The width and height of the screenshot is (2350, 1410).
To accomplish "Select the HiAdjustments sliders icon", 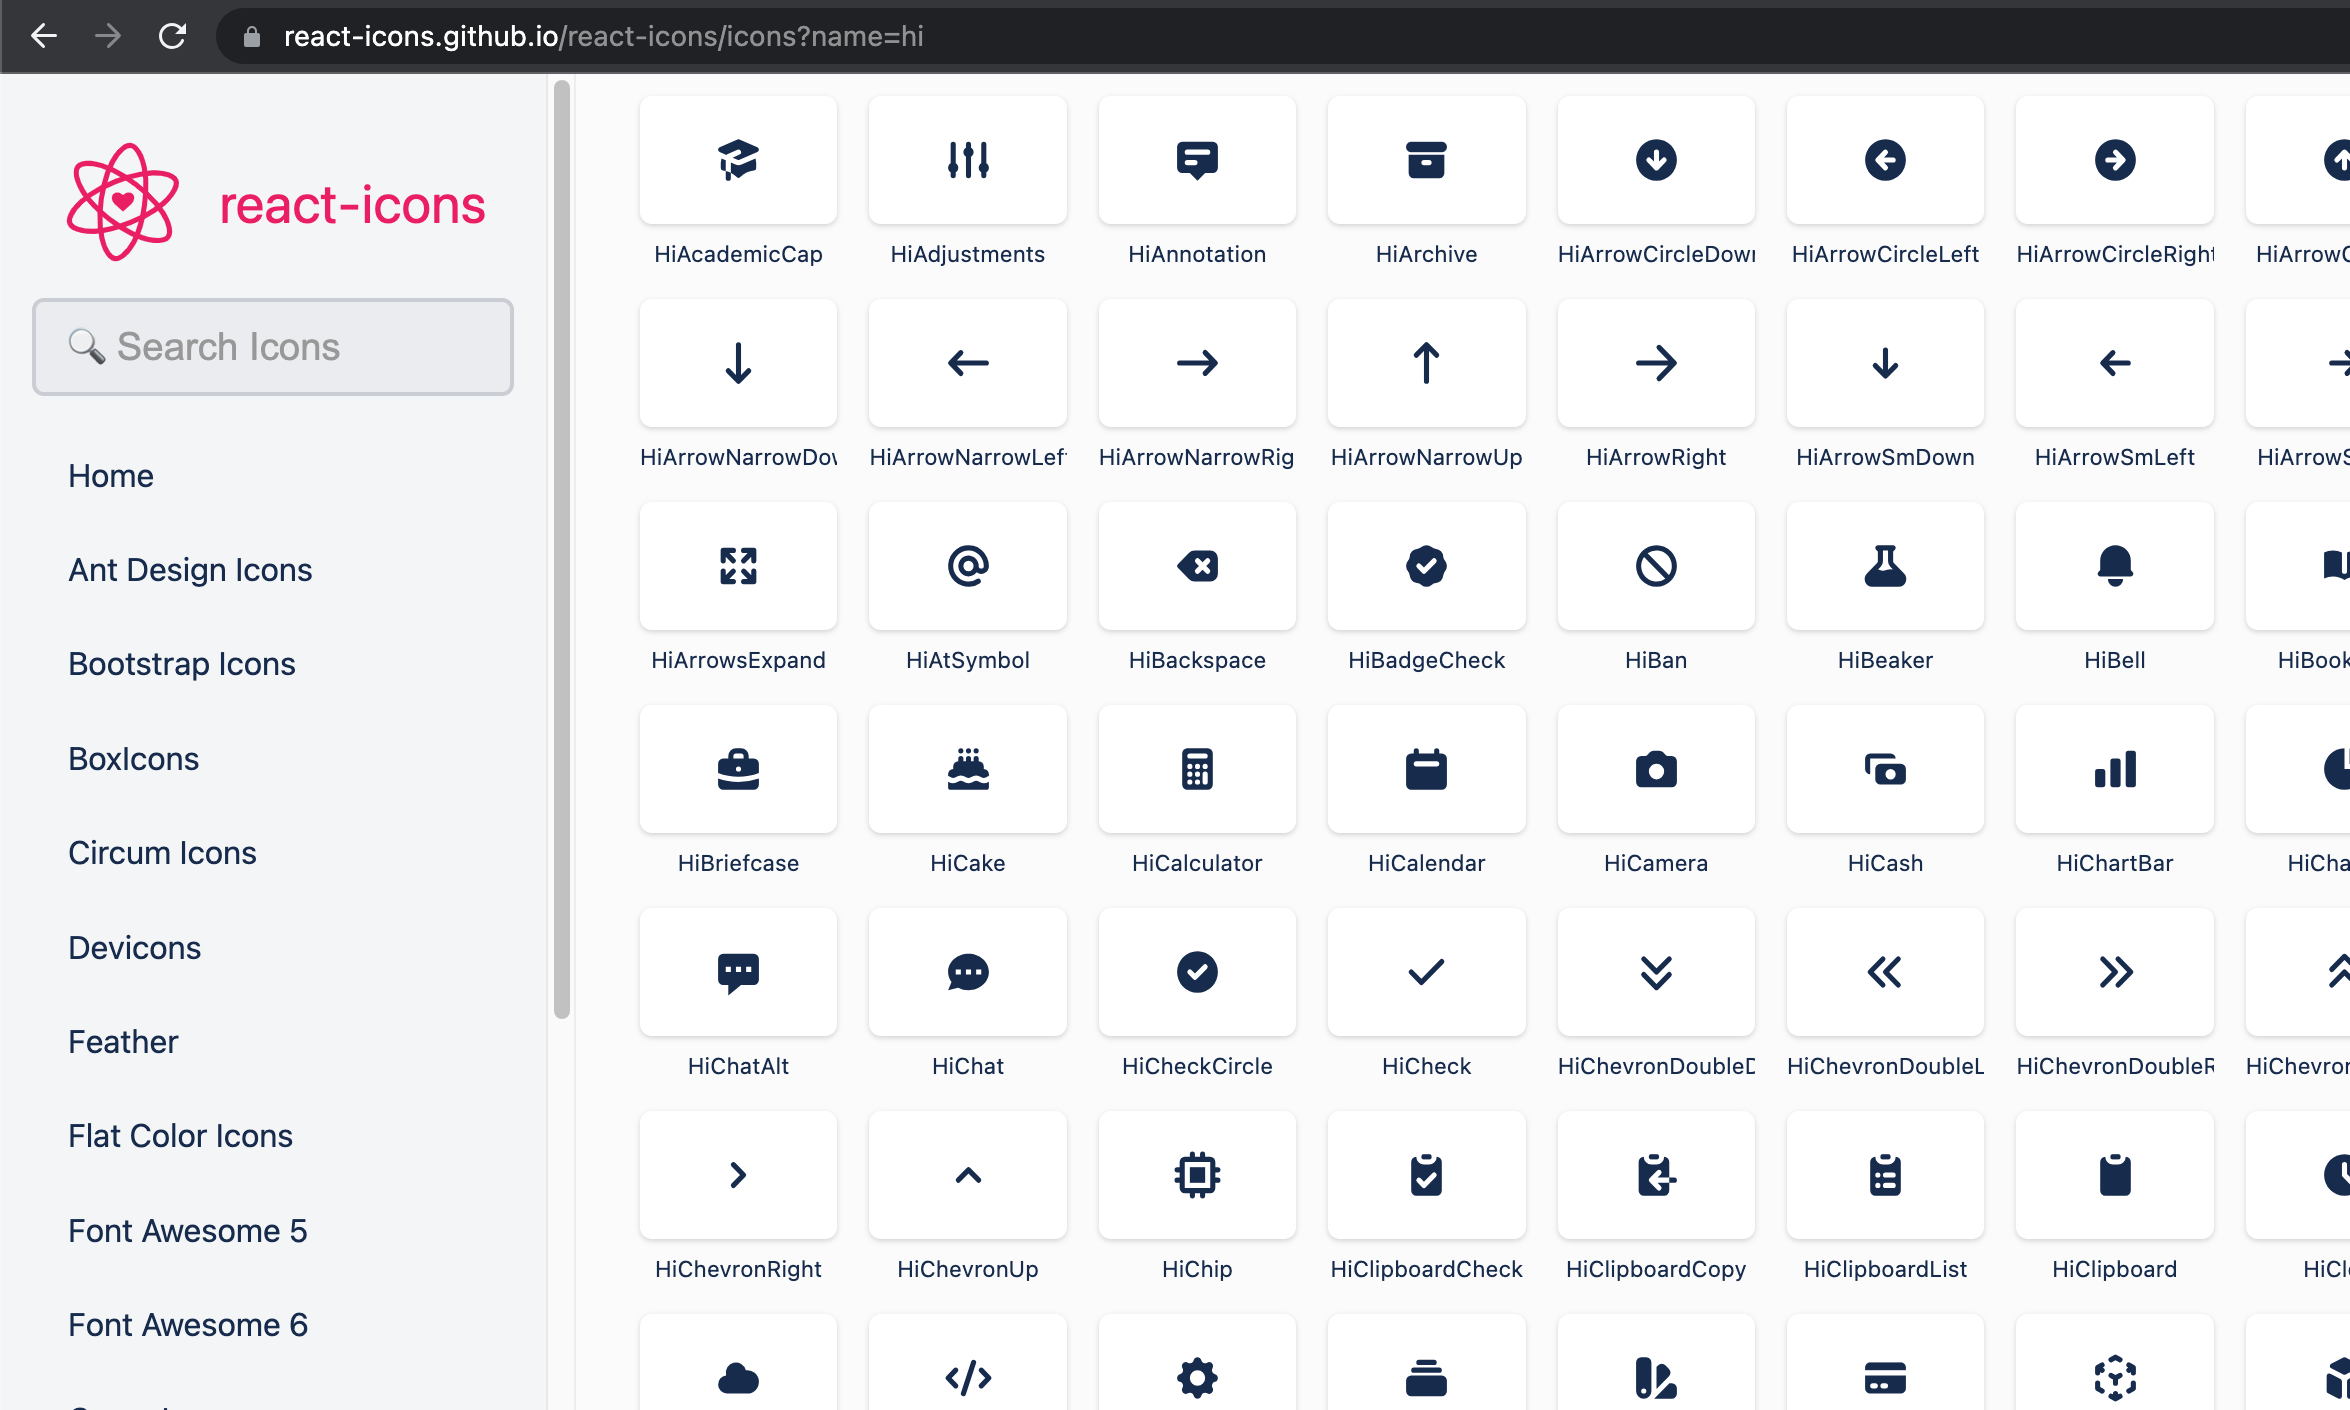I will (968, 160).
